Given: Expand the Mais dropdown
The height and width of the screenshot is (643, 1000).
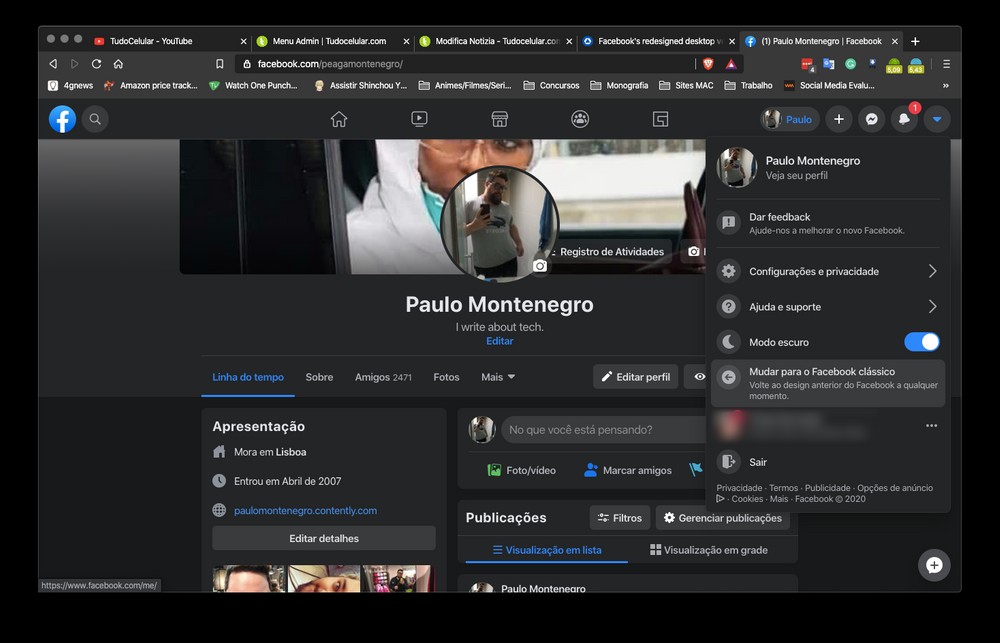Looking at the screenshot, I should coord(498,377).
